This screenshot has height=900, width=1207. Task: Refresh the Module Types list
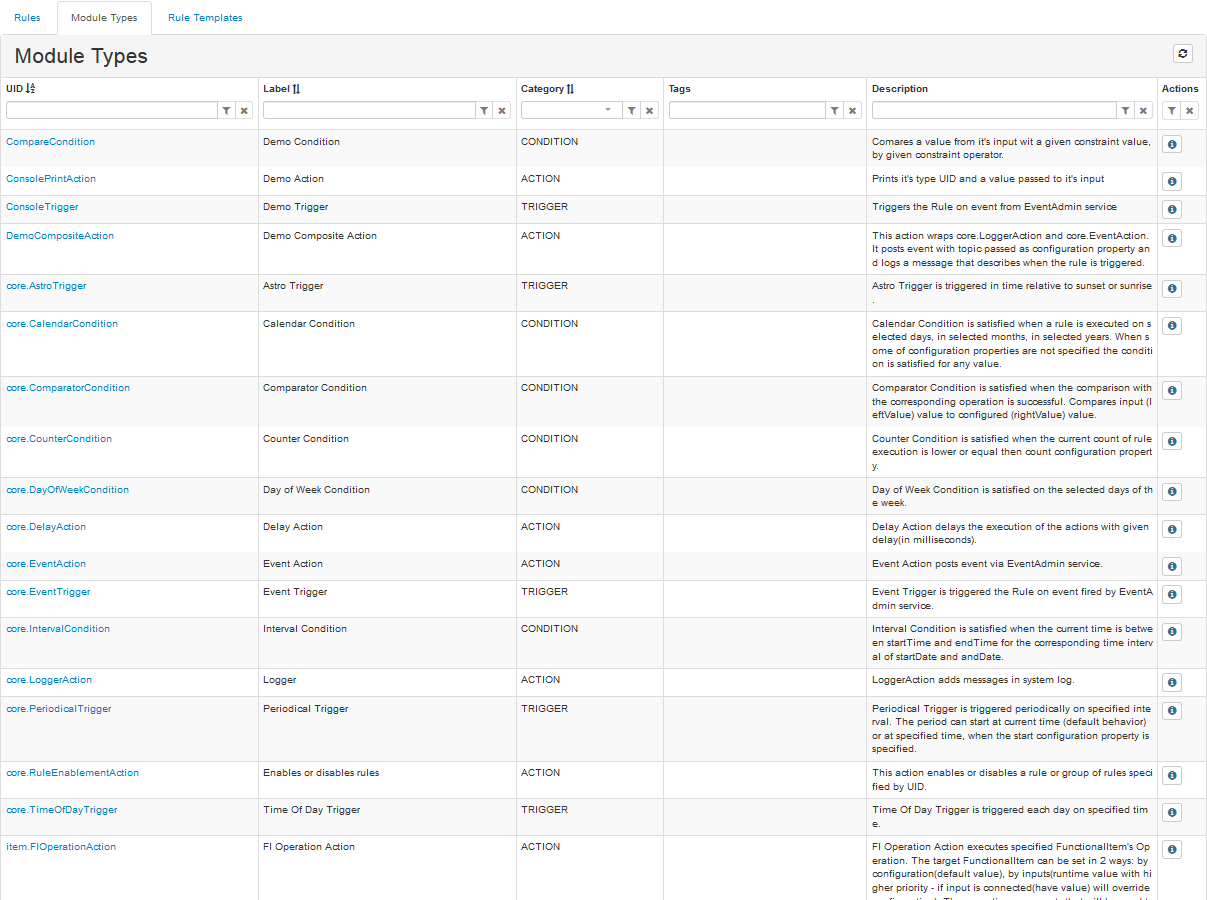[x=1182, y=53]
